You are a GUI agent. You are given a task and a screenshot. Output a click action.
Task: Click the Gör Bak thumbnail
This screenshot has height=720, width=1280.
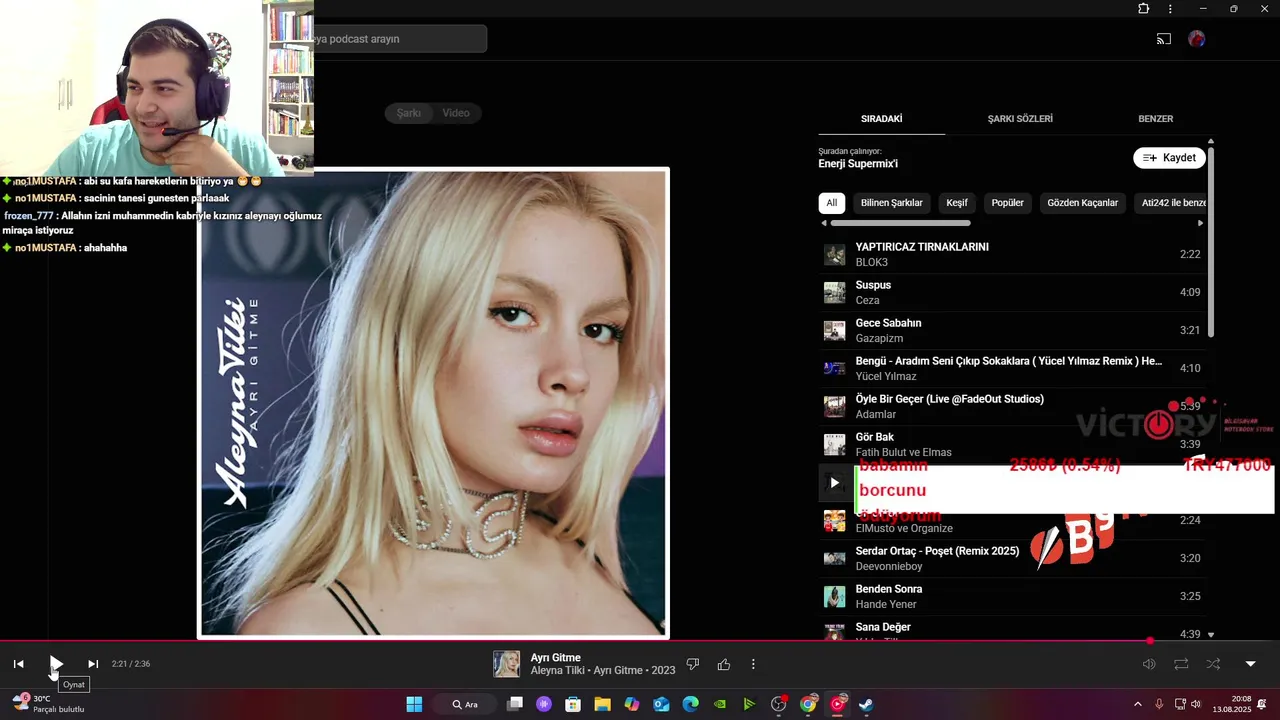[834, 444]
